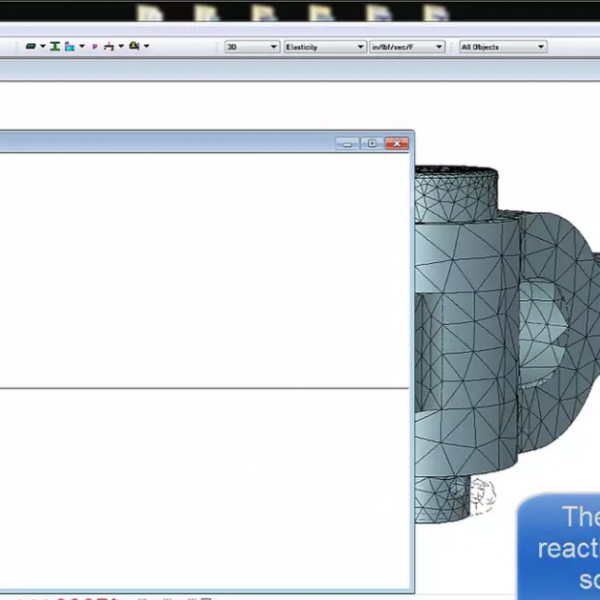The height and width of the screenshot is (600, 600).
Task: Expand the arrow beside the yellow icon
Action: [146, 46]
